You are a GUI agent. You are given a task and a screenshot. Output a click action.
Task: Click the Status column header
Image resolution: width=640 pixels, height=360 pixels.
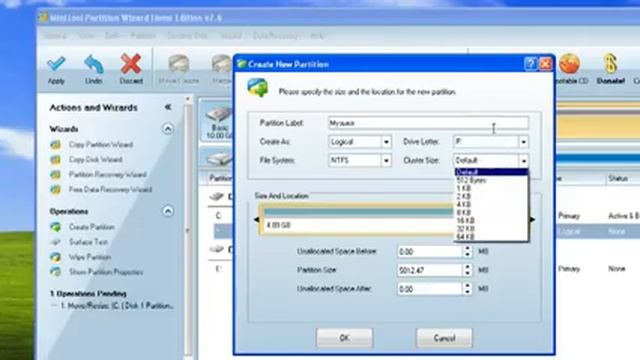click(x=618, y=179)
